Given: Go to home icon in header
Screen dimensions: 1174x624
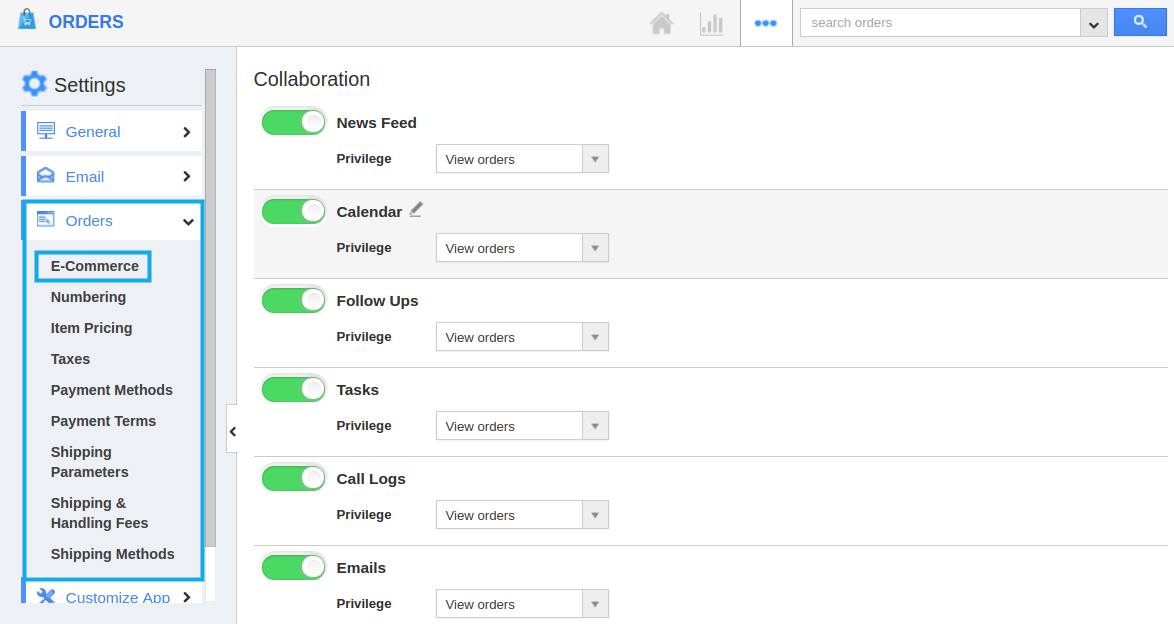Looking at the screenshot, I should [x=661, y=23].
